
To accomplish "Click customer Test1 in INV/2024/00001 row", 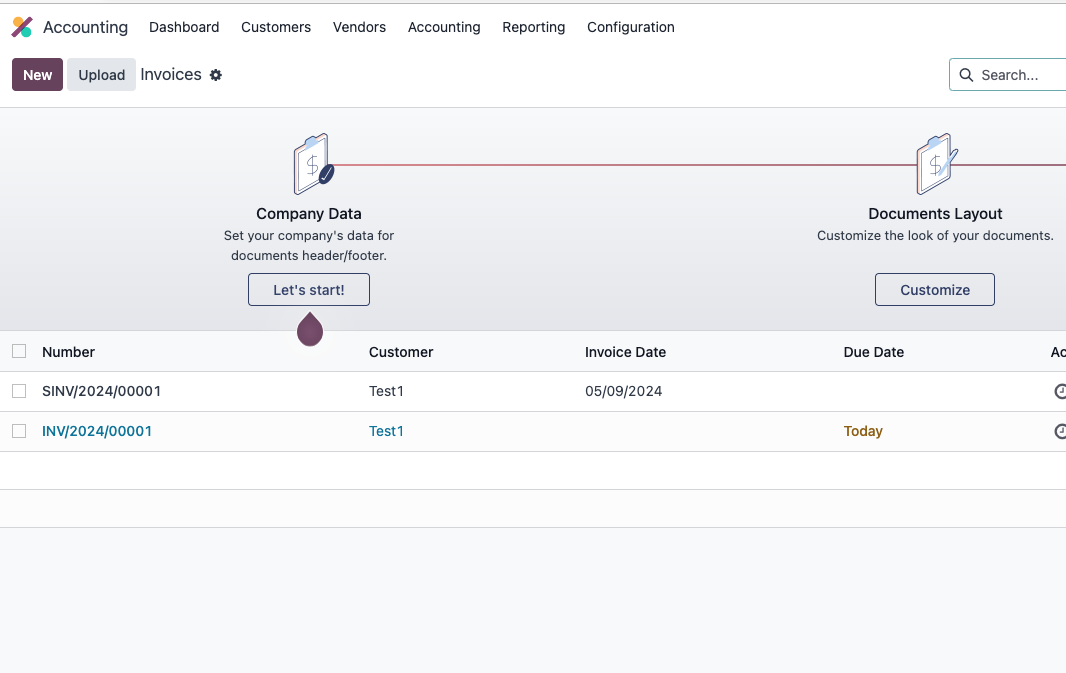I will coord(386,431).
